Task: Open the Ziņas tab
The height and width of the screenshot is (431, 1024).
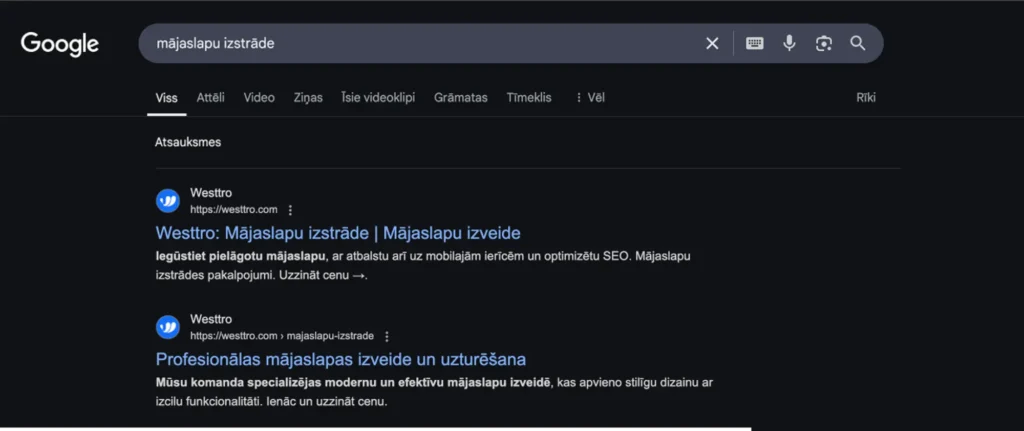Action: click(x=308, y=98)
